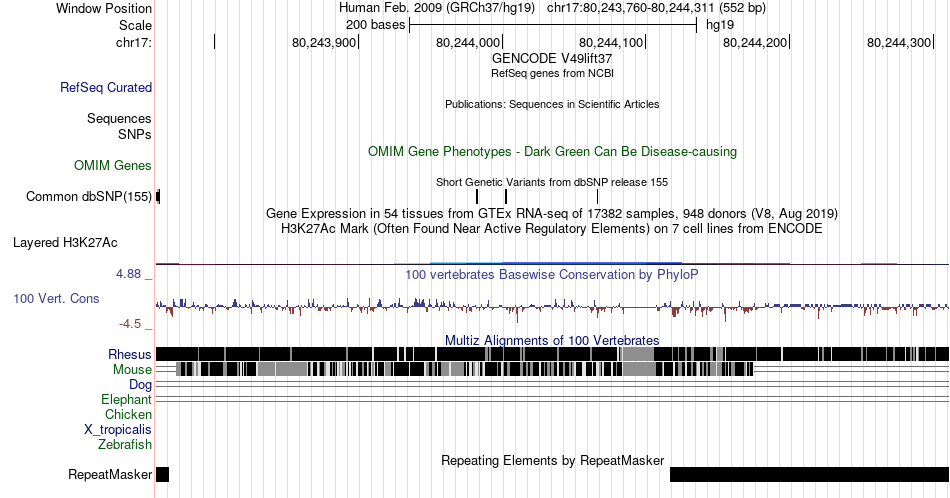Click the RepeatMasker track label

pyautogui.click(x=110, y=474)
